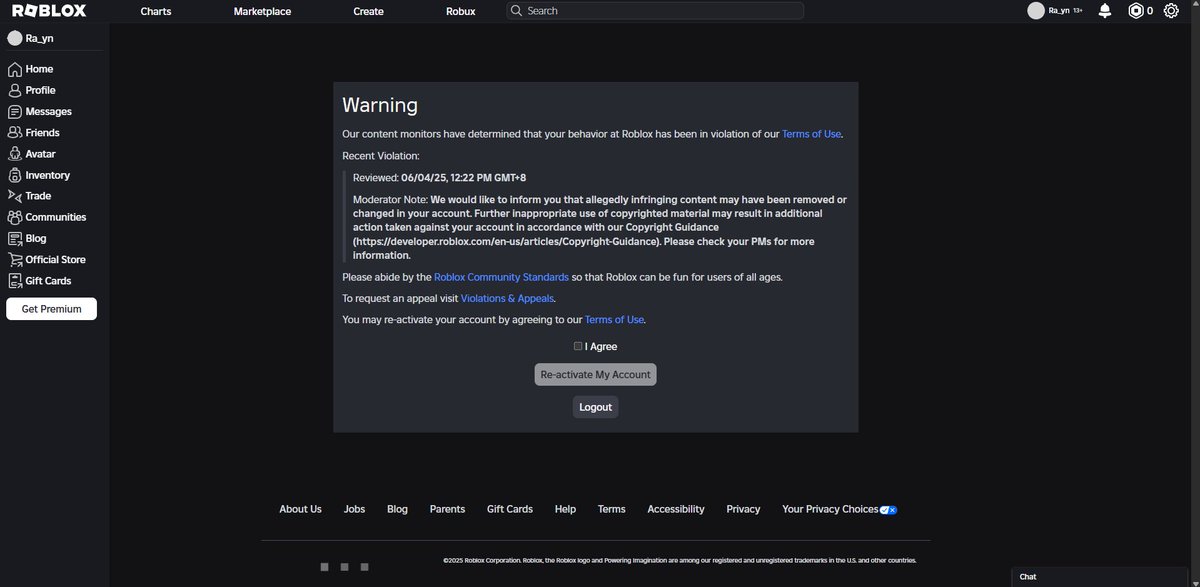Click Jobs footer link

click(354, 509)
